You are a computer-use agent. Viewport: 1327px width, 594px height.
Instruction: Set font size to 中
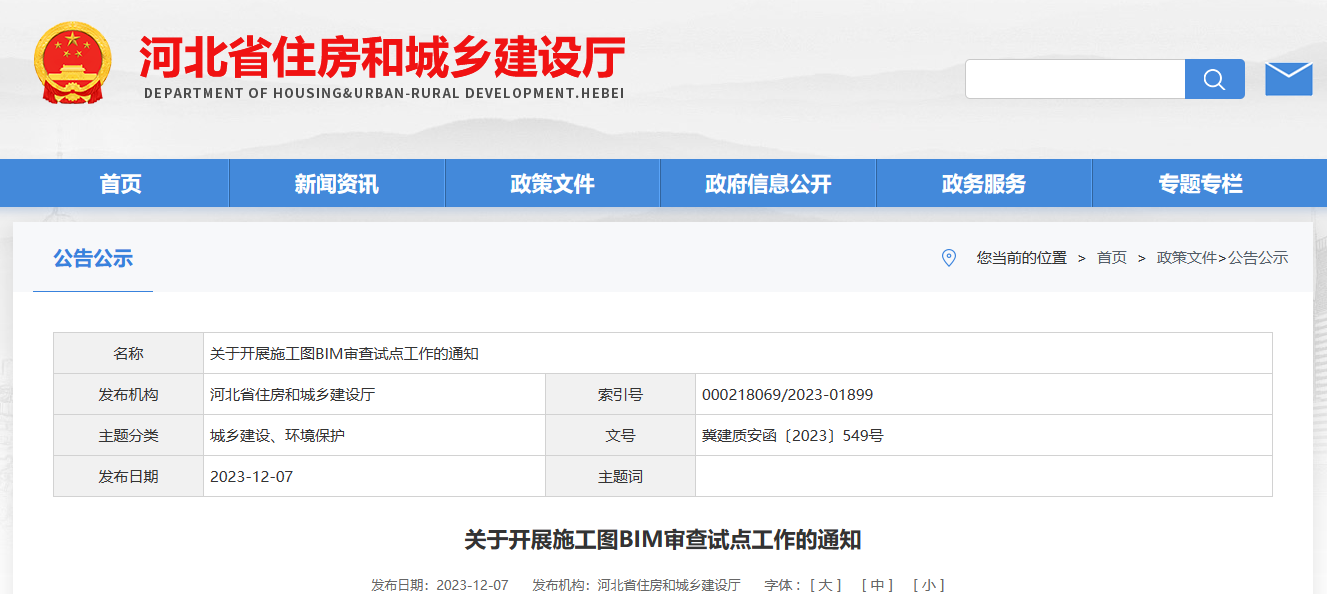click(877, 585)
